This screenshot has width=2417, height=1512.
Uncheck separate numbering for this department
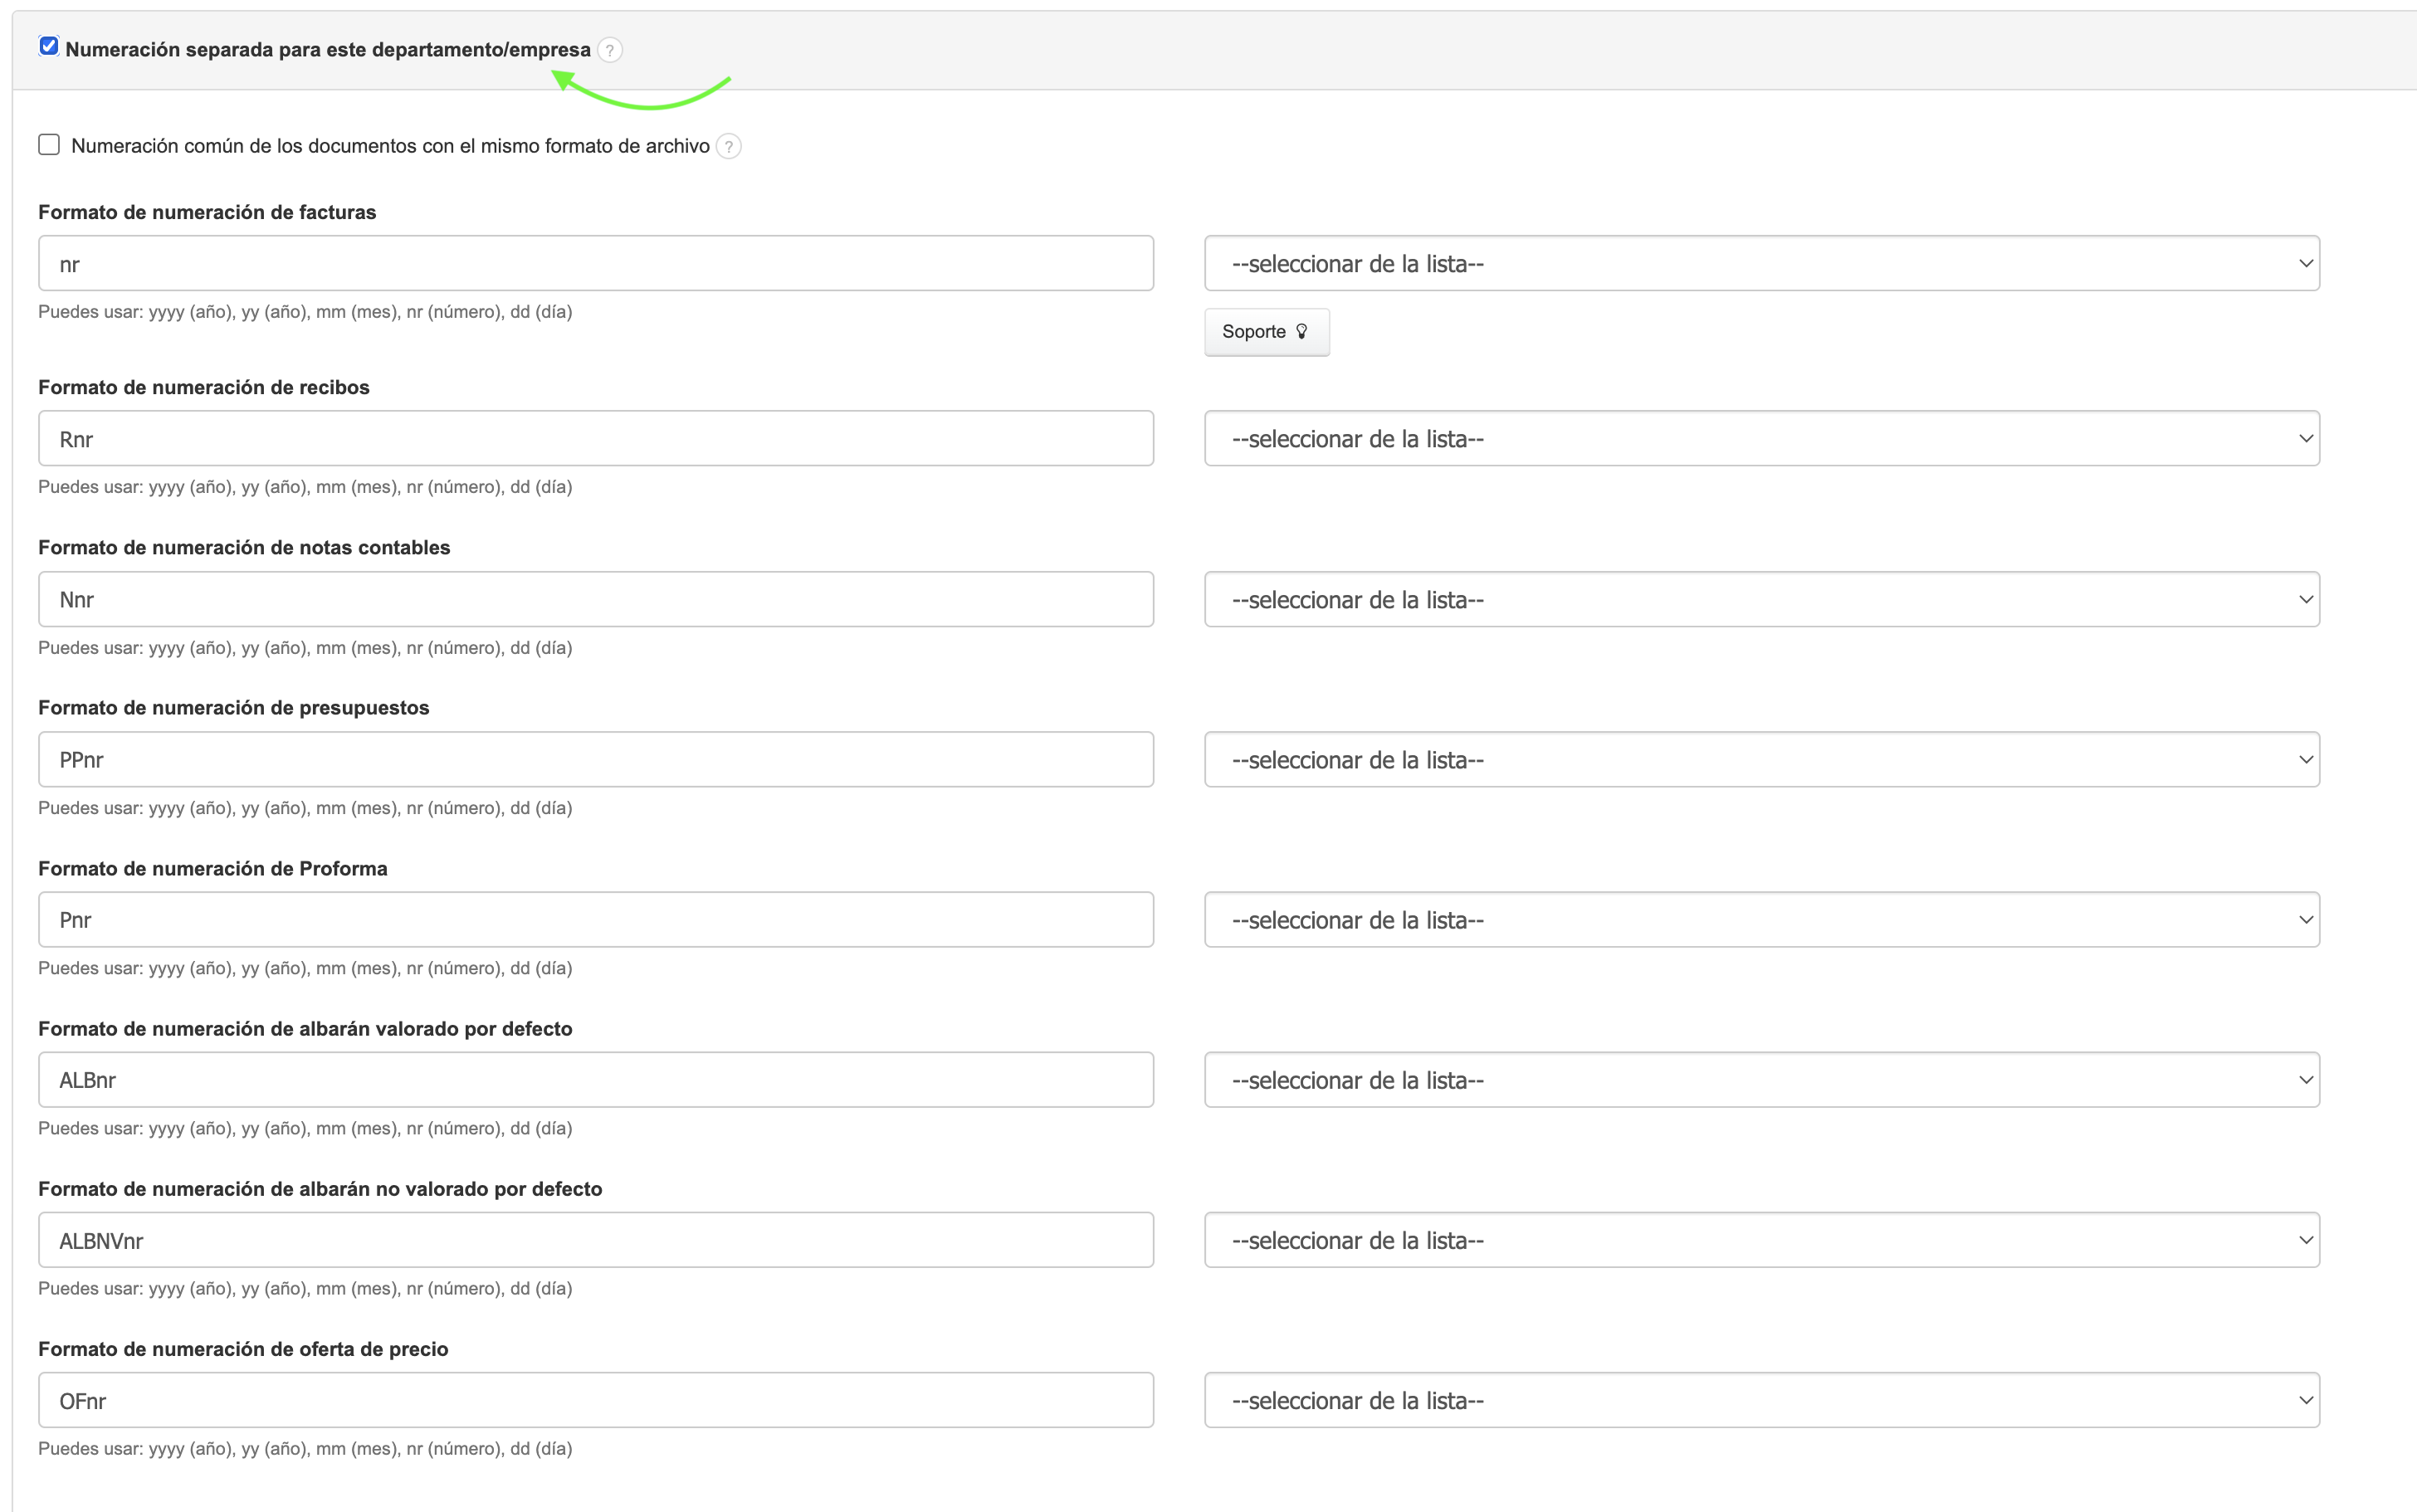[49, 46]
